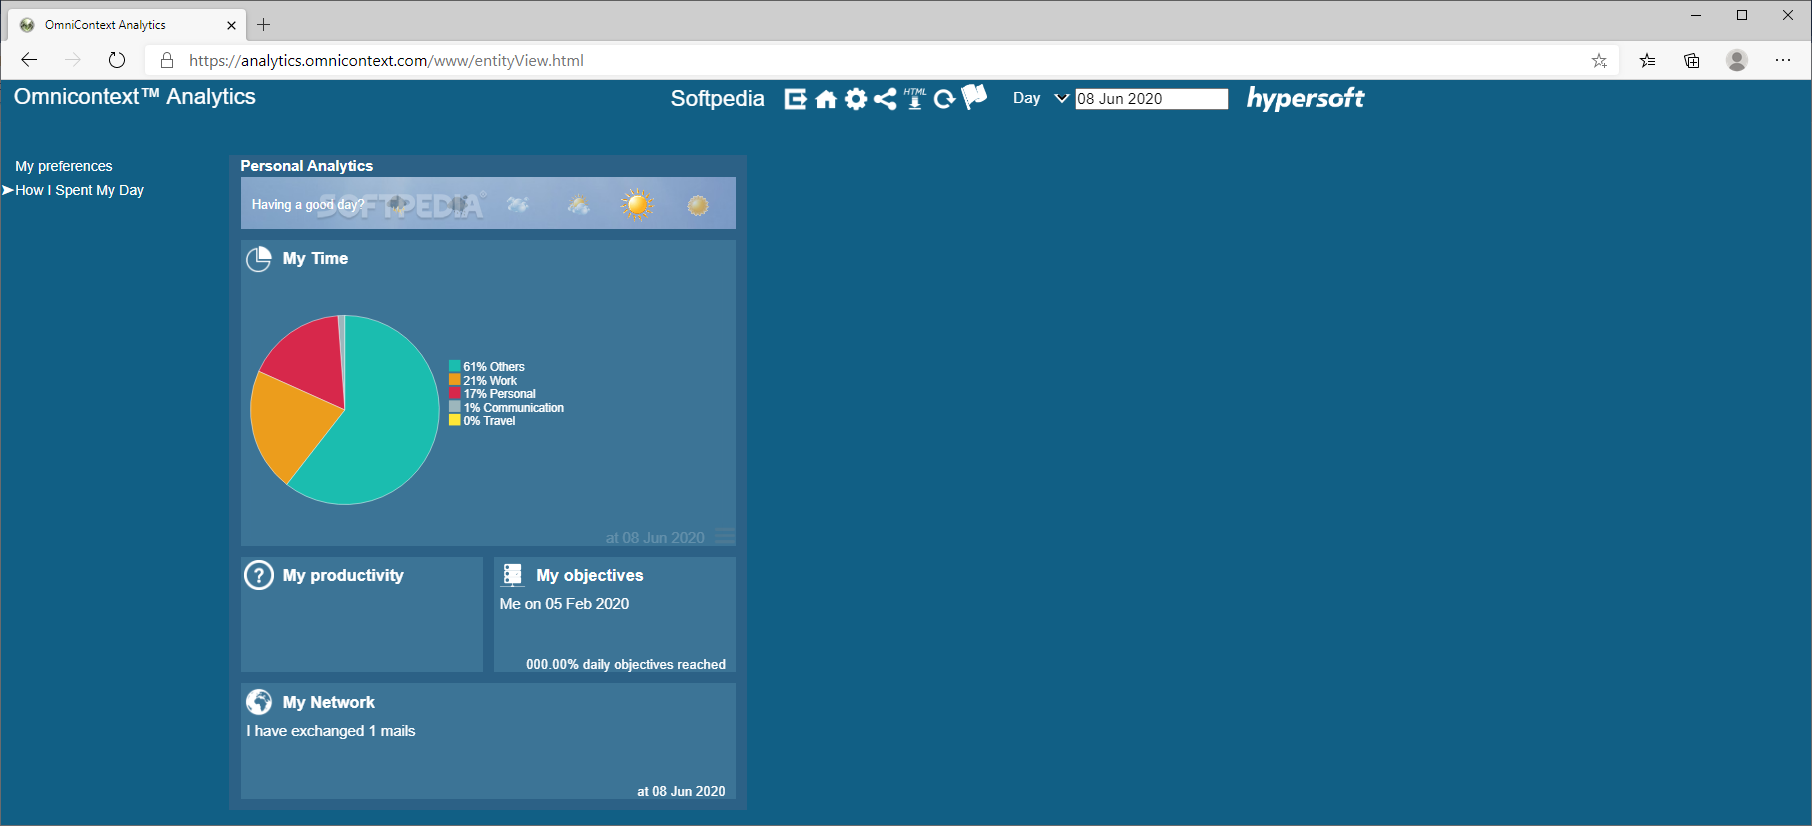Click the 'Having a good day?' prompt

[308, 205]
